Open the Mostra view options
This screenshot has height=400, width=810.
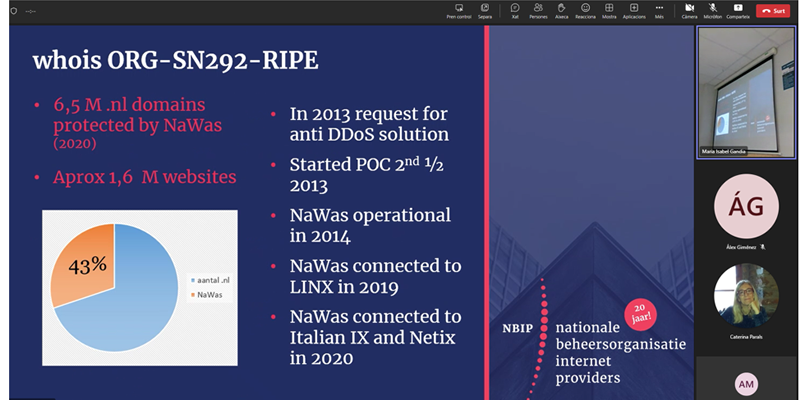coord(610,9)
